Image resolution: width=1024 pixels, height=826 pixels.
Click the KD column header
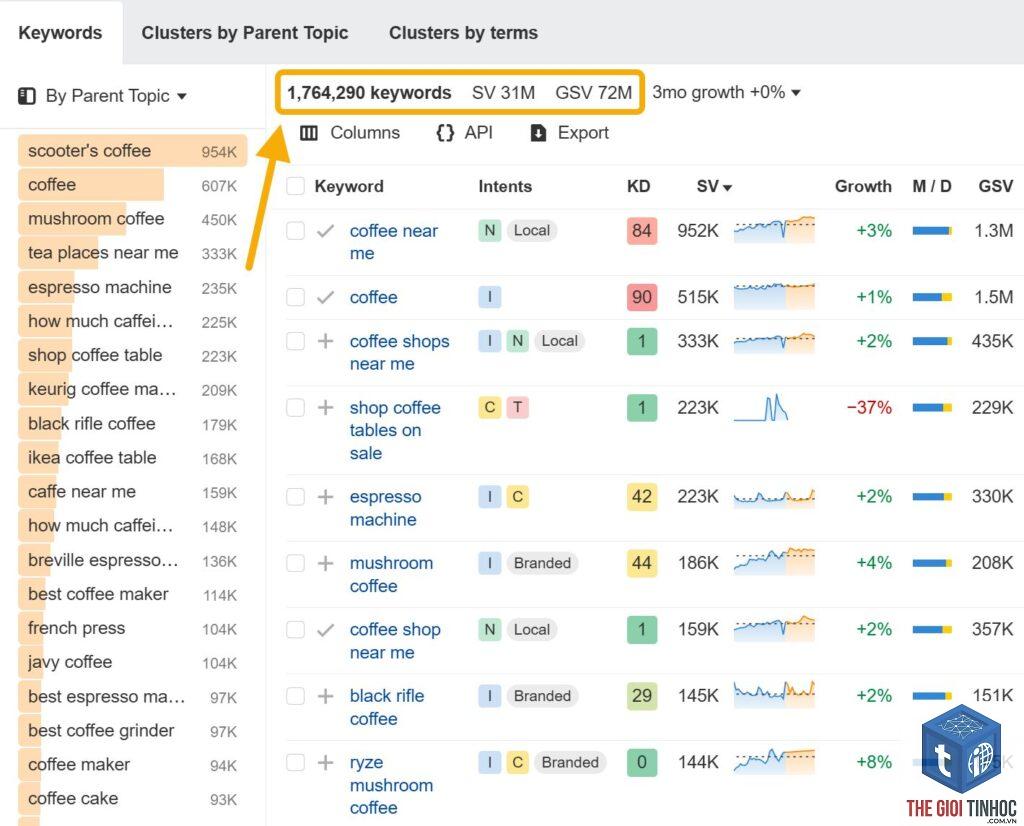pyautogui.click(x=638, y=186)
